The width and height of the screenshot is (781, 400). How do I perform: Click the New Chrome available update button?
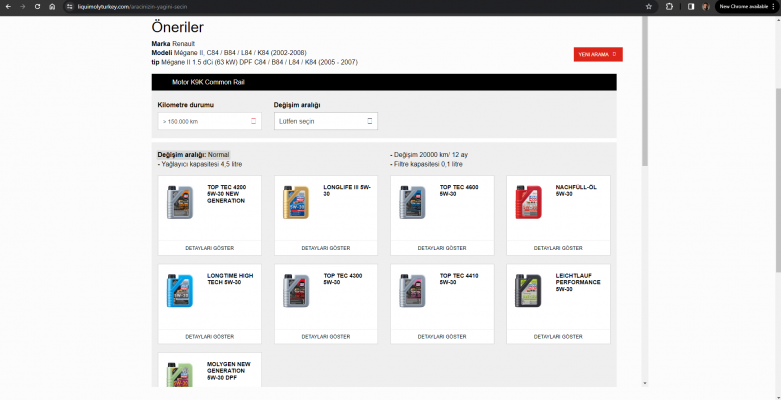(747, 7)
